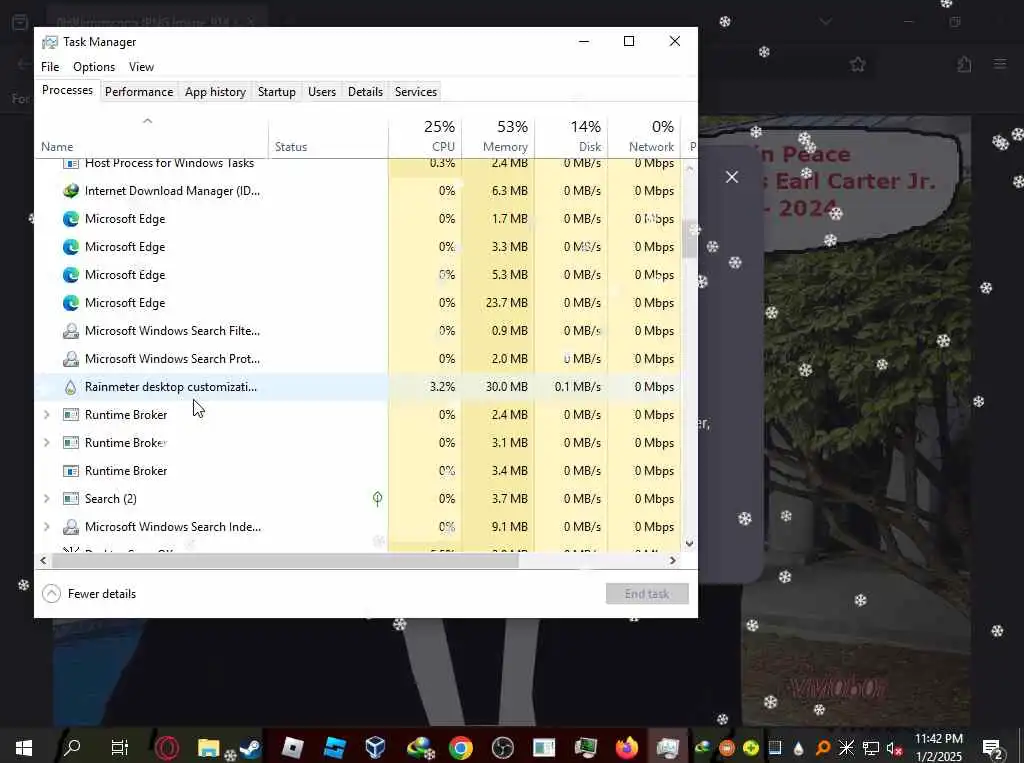Sort processes by Disk column

tap(571, 136)
